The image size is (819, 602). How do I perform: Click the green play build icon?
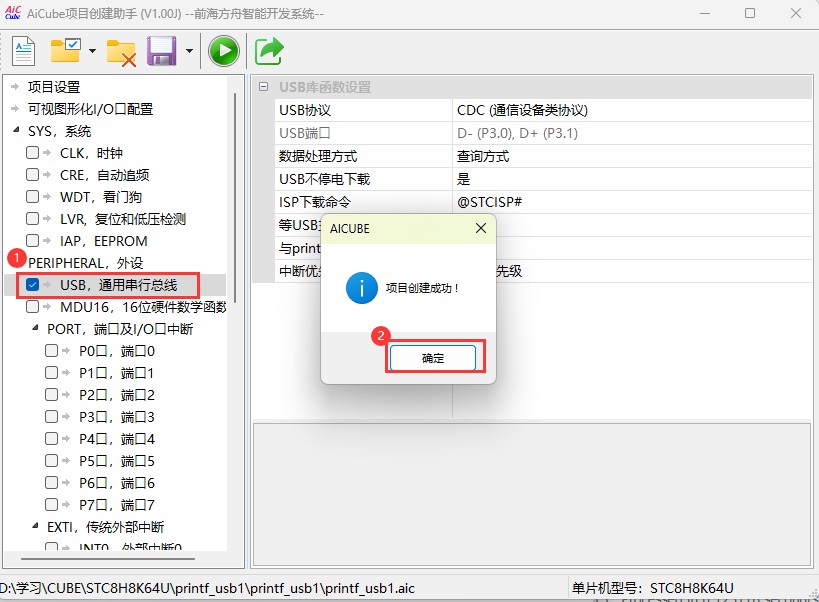coord(224,51)
